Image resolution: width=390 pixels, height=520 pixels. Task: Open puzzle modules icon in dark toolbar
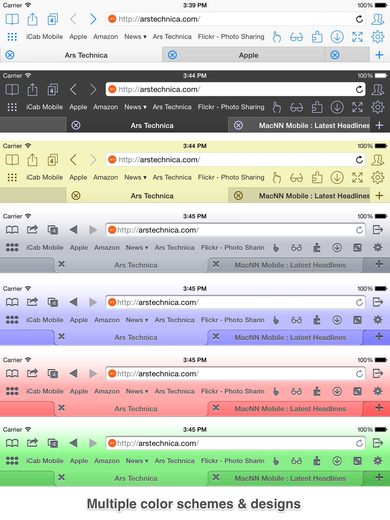(317, 107)
